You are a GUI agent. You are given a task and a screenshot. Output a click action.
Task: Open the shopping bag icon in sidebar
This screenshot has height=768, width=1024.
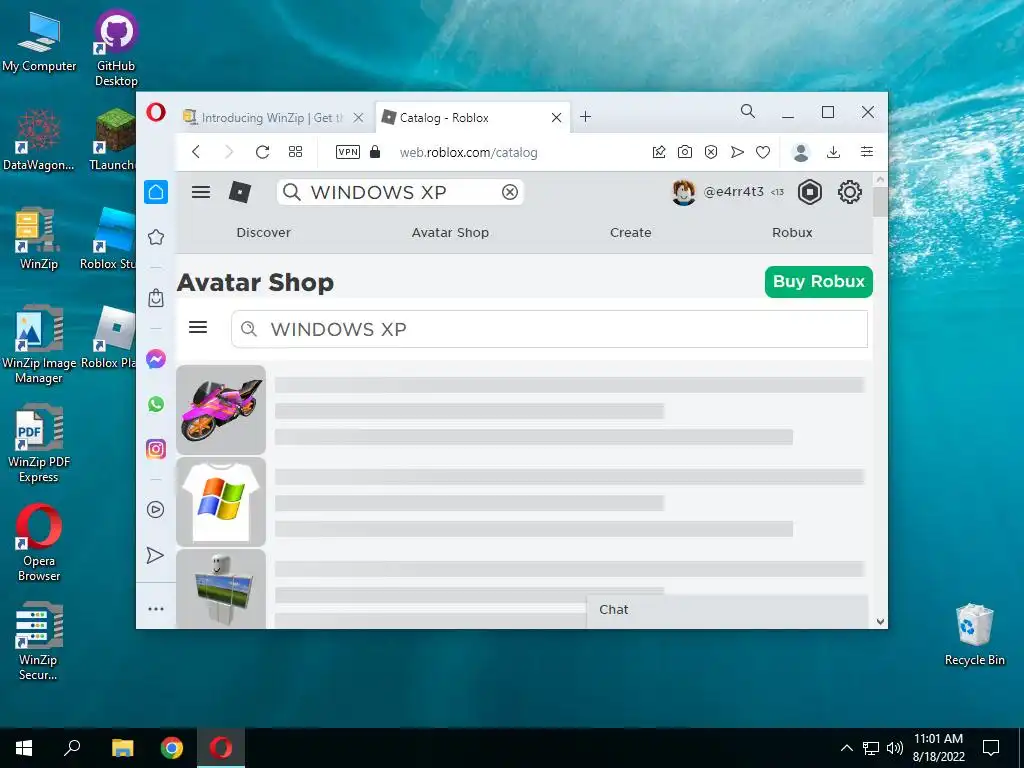click(156, 298)
